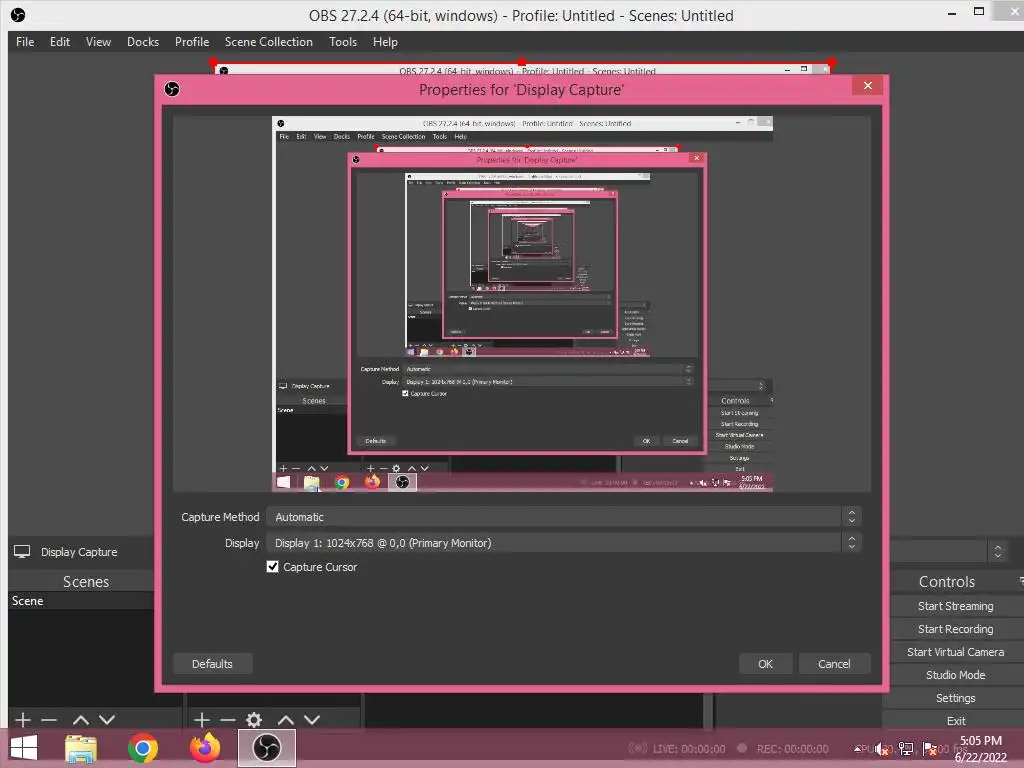
Task: Click OBS Studio taskbar icon
Action: [266, 748]
